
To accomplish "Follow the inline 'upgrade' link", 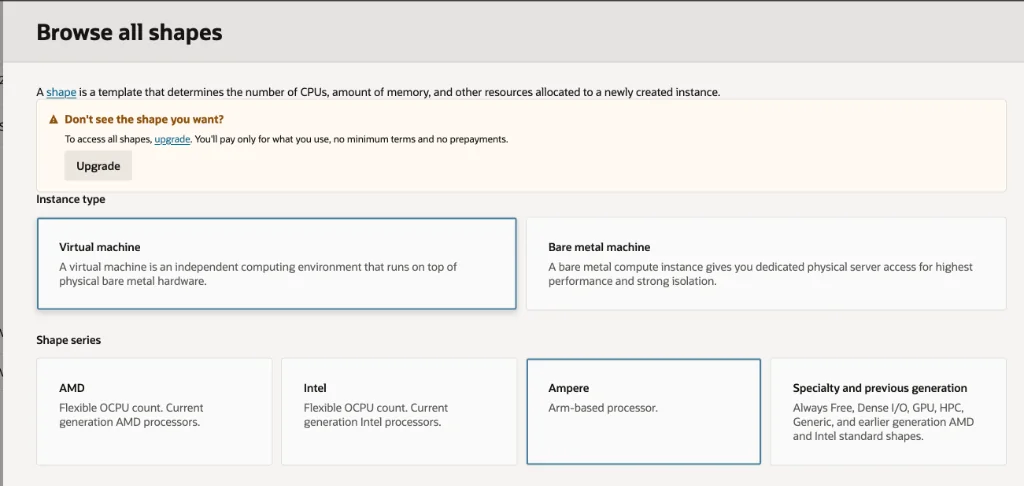I will (x=172, y=140).
